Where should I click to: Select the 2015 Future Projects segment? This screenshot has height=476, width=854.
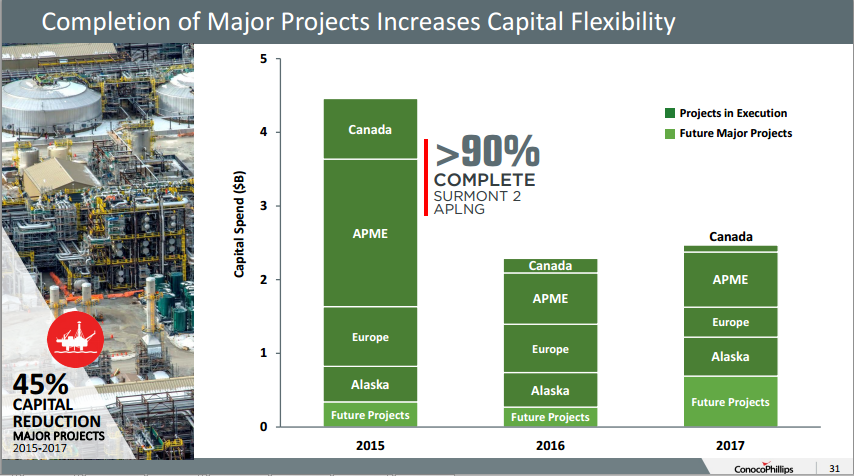(x=370, y=415)
